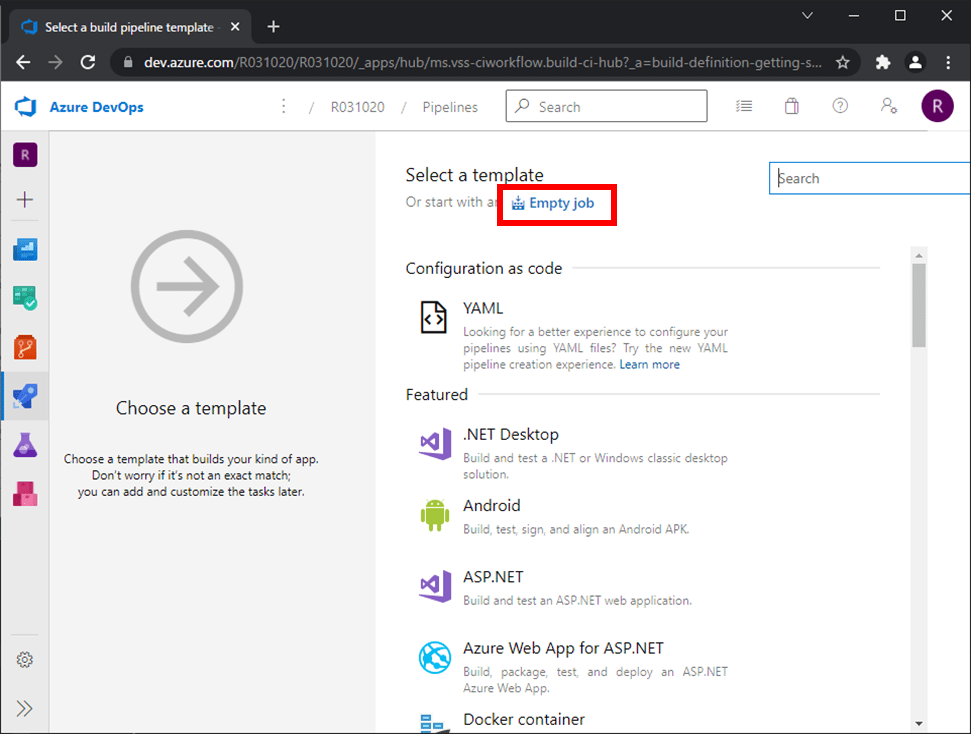The image size is (971, 734).
Task: Click the address bar URL
Action: (x=483, y=62)
